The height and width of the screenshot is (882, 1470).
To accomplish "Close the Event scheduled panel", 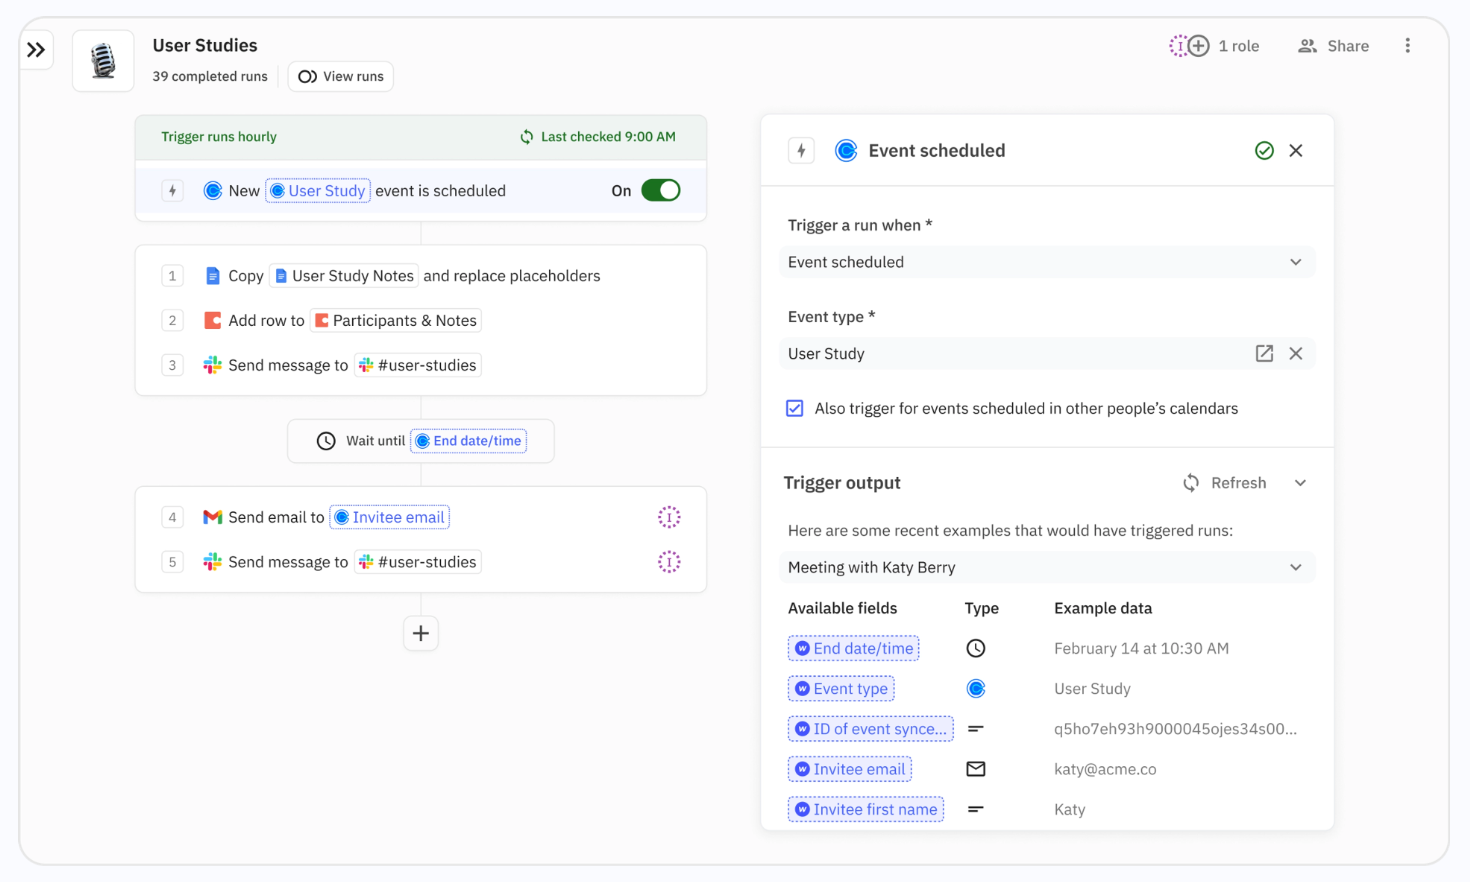I will pyautogui.click(x=1296, y=151).
